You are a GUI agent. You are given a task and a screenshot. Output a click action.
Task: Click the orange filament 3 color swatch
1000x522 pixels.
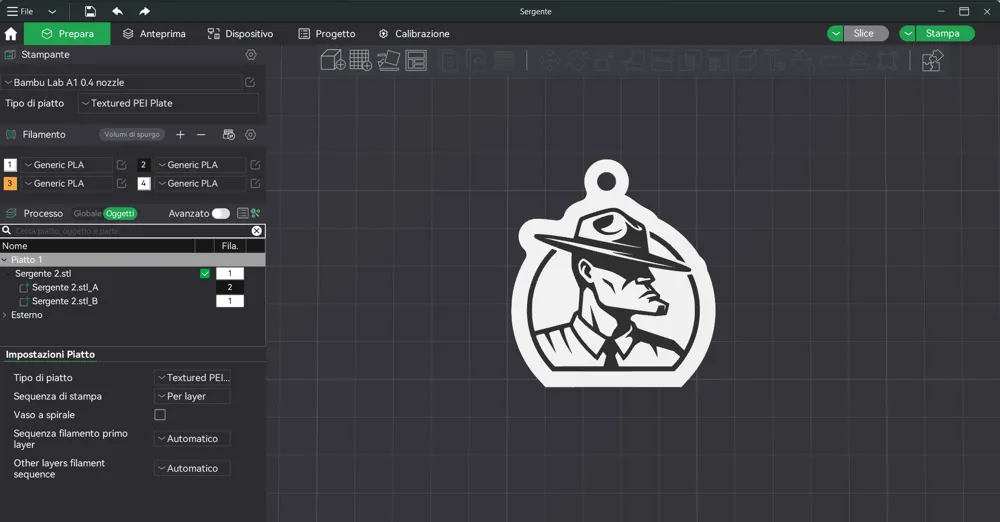click(x=10, y=184)
